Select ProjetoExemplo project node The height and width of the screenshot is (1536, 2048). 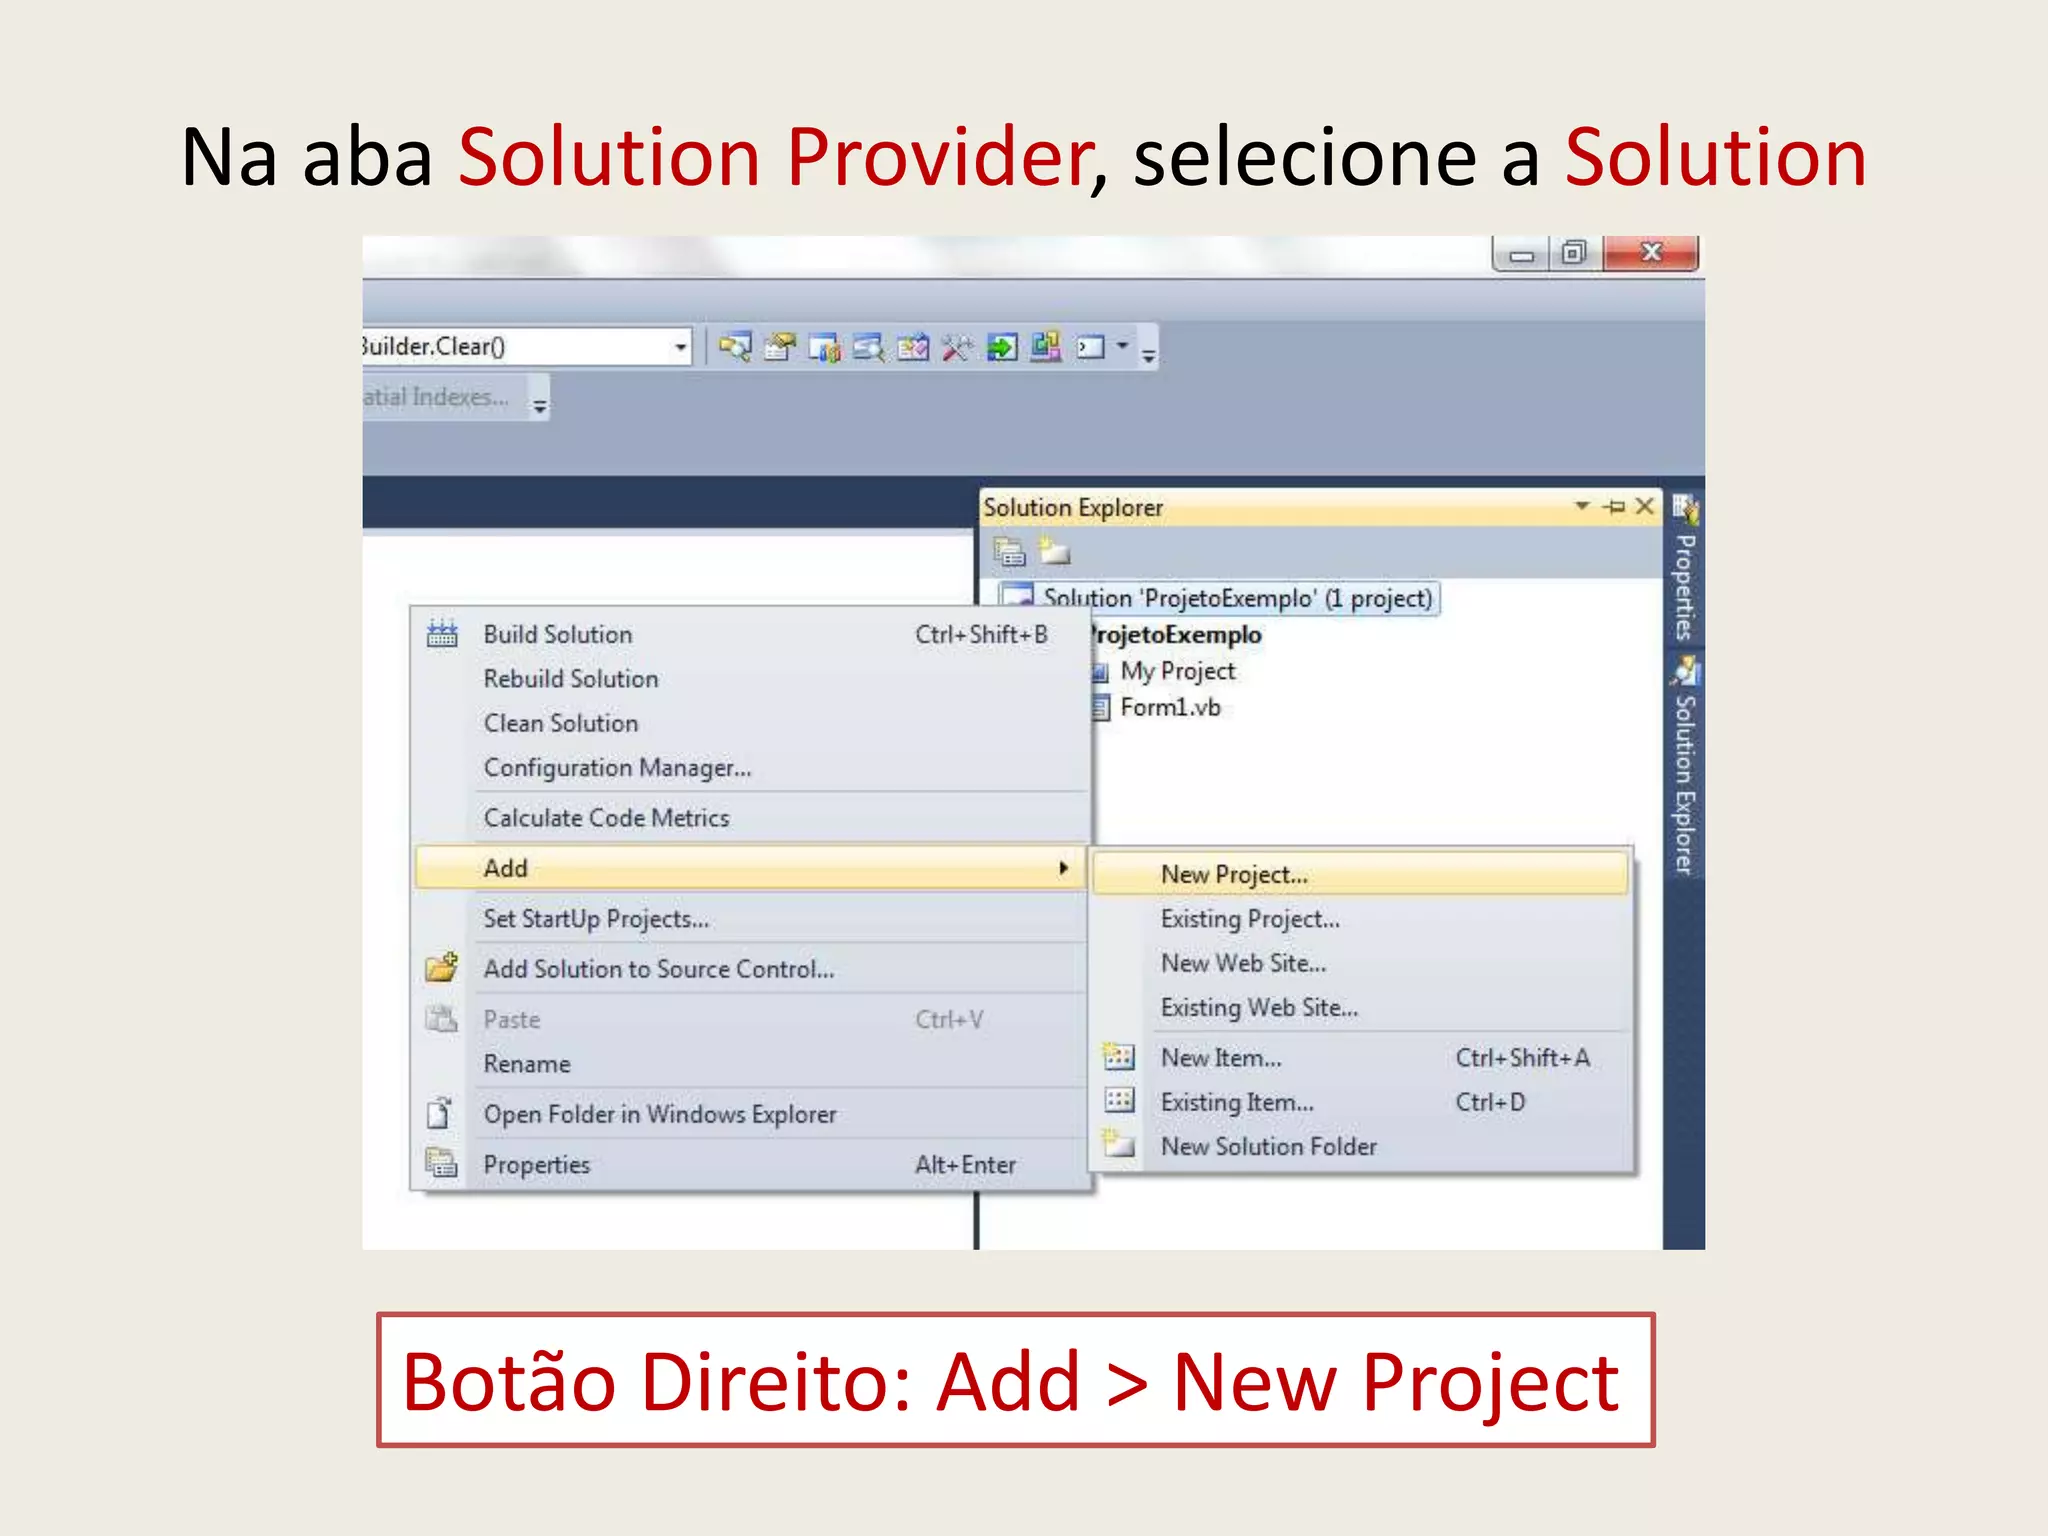(1177, 635)
